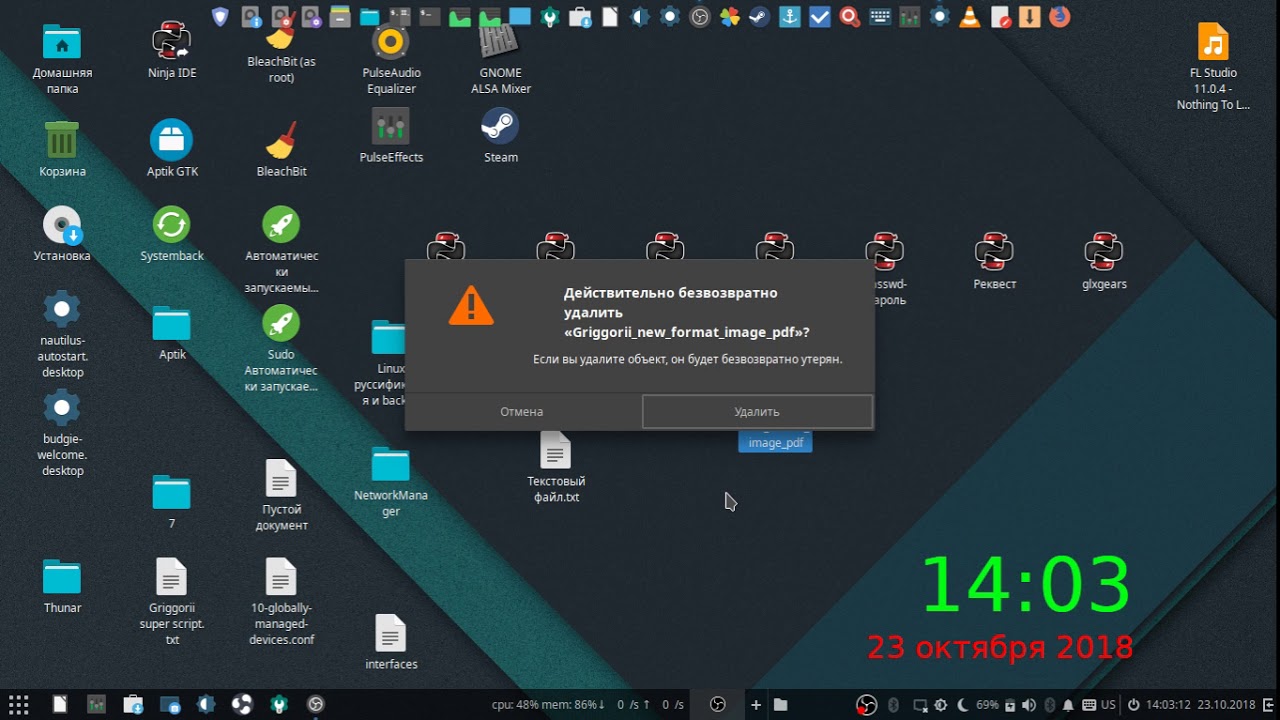
Task: Open the Sudo Автоматически запускаемые rocket icon
Action: [x=281, y=323]
